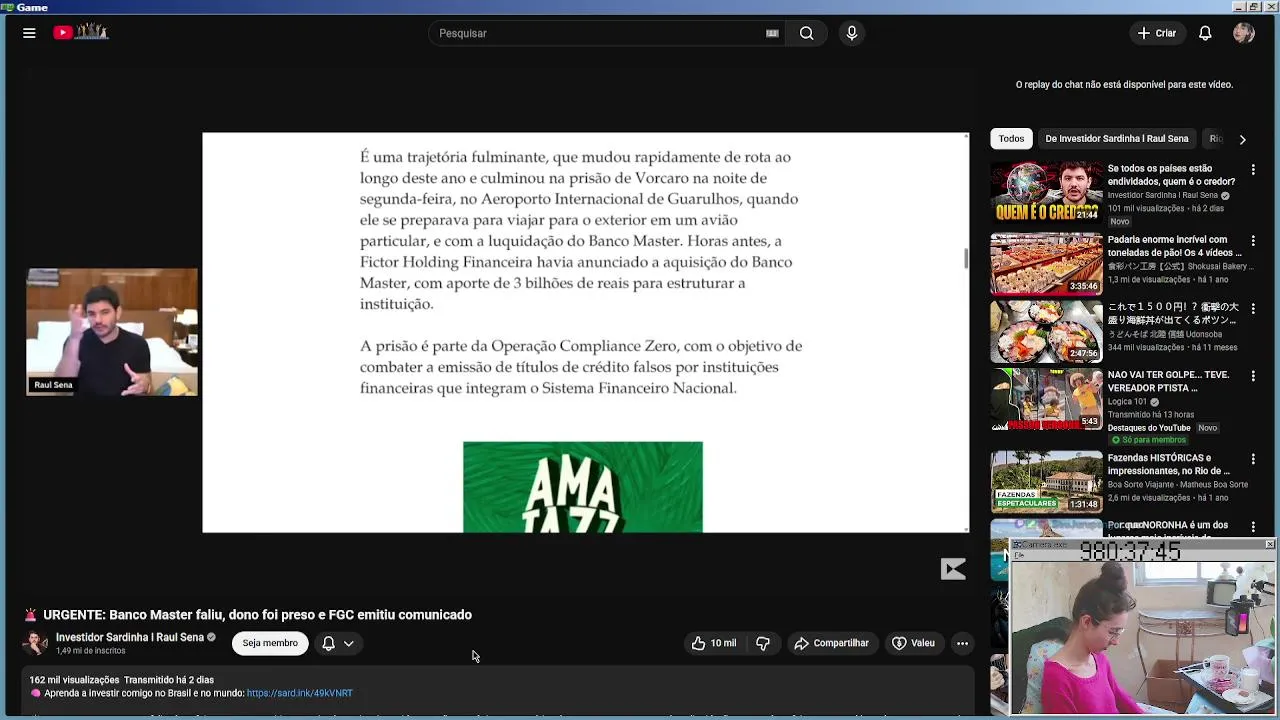Viewport: 1280px width, 720px height.
Task: Open the sard.link/49kVNRT link
Action: (300, 693)
